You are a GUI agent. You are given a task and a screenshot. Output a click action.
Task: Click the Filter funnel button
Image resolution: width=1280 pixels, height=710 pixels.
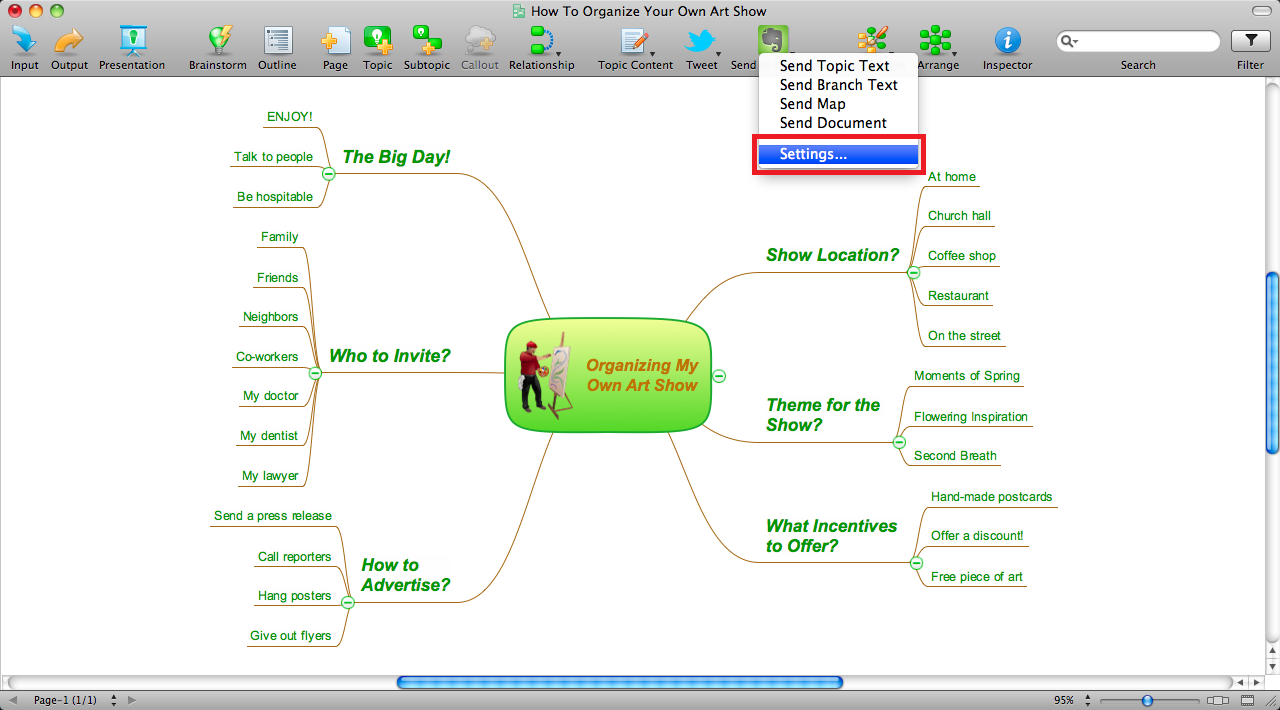1250,41
